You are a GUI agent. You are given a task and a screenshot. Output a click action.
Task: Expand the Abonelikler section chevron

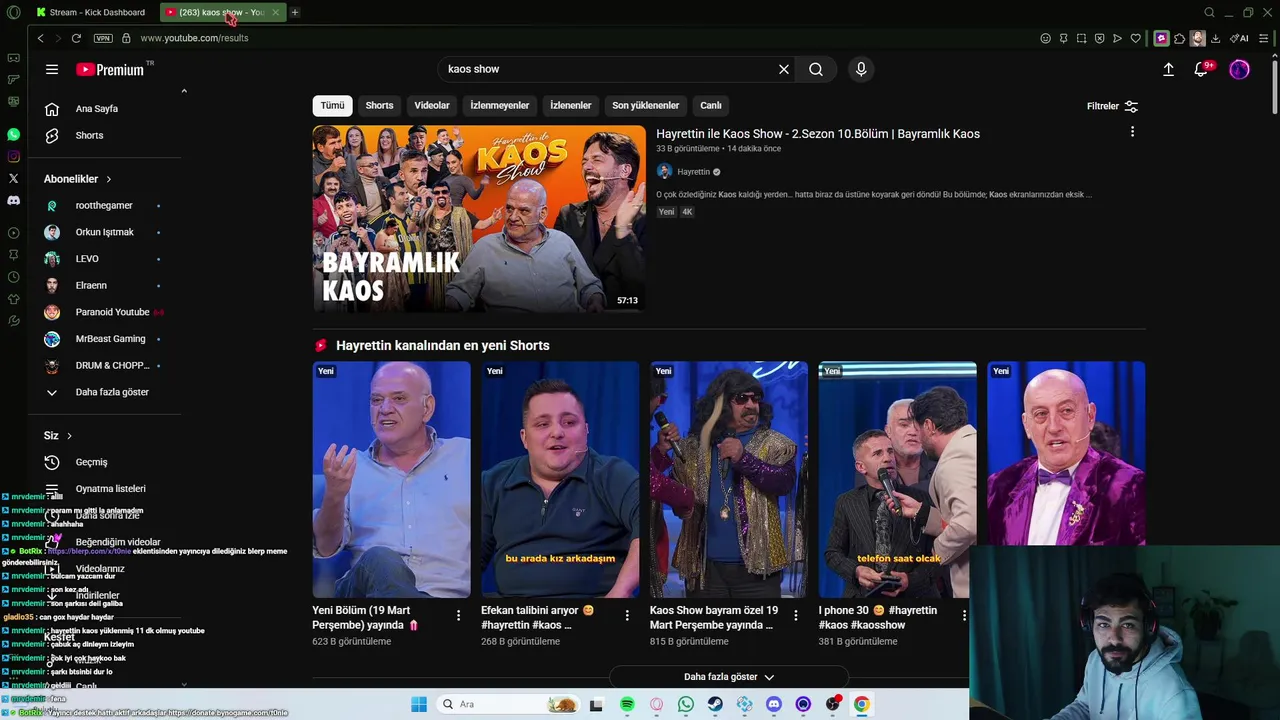tap(108, 179)
